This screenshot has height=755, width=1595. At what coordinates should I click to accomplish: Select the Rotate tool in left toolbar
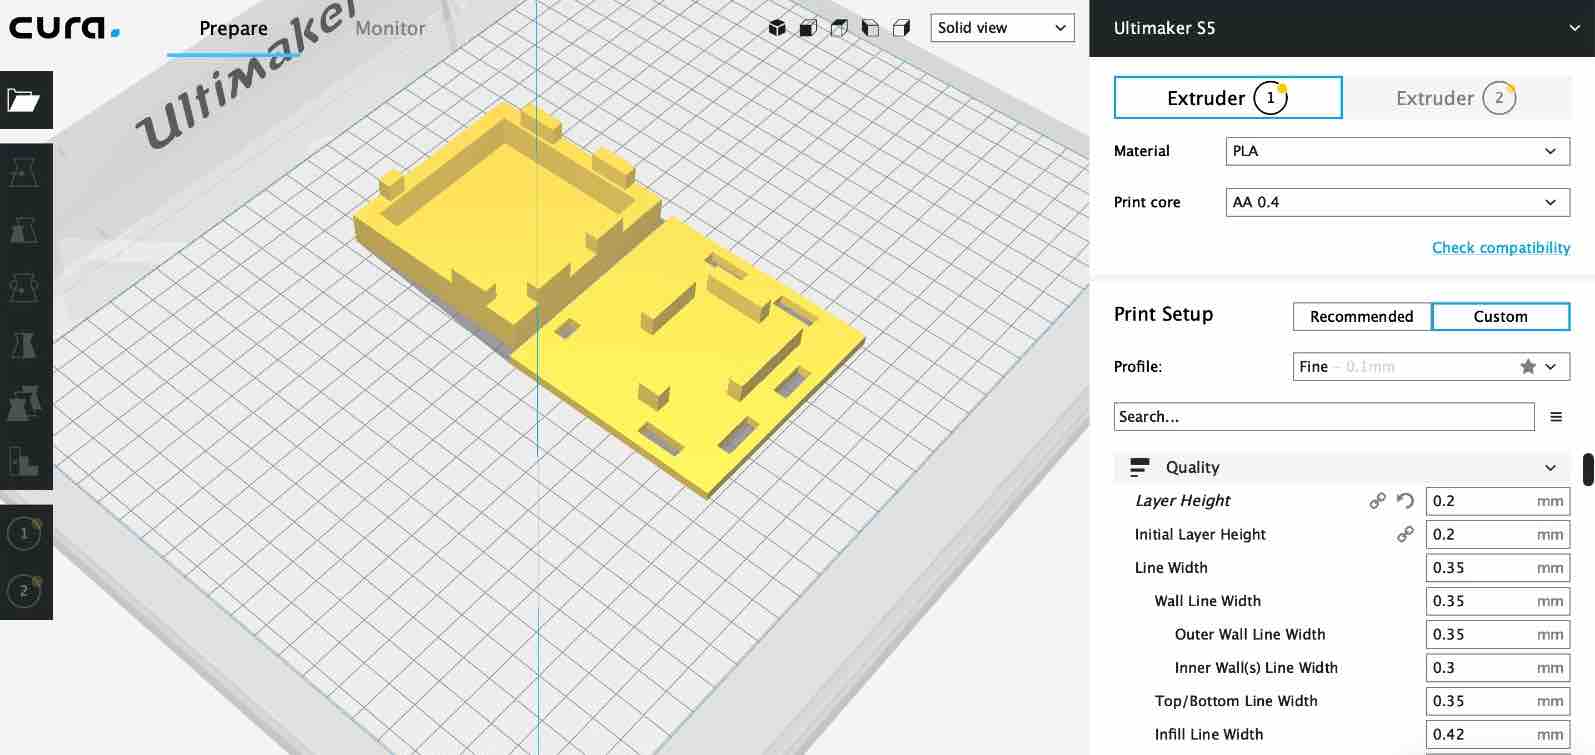coord(25,288)
